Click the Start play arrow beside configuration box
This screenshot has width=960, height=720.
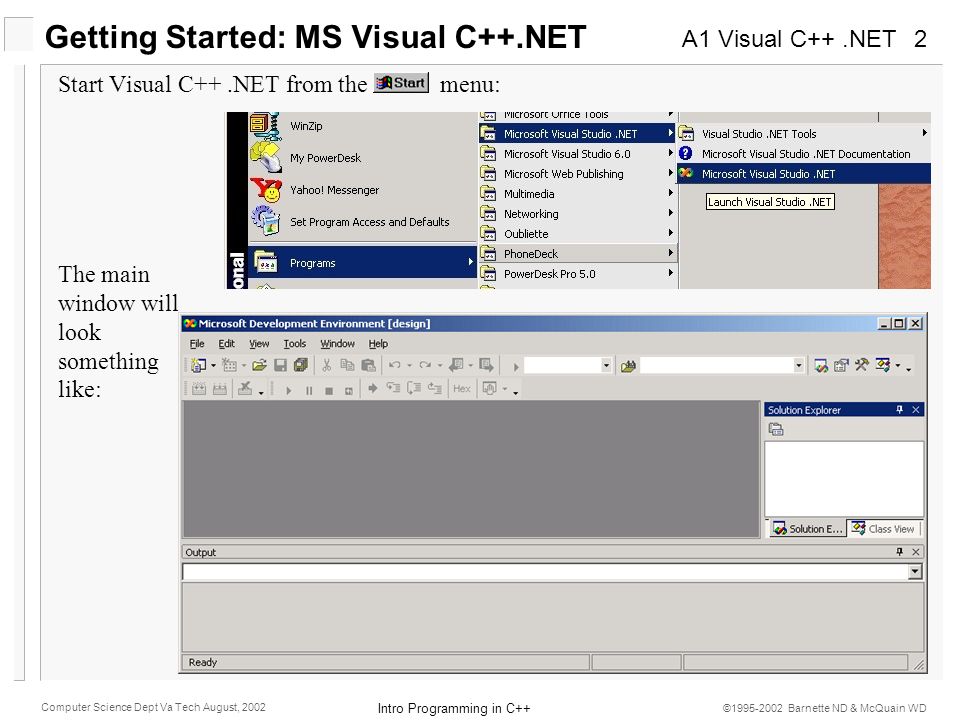pyautogui.click(x=516, y=367)
